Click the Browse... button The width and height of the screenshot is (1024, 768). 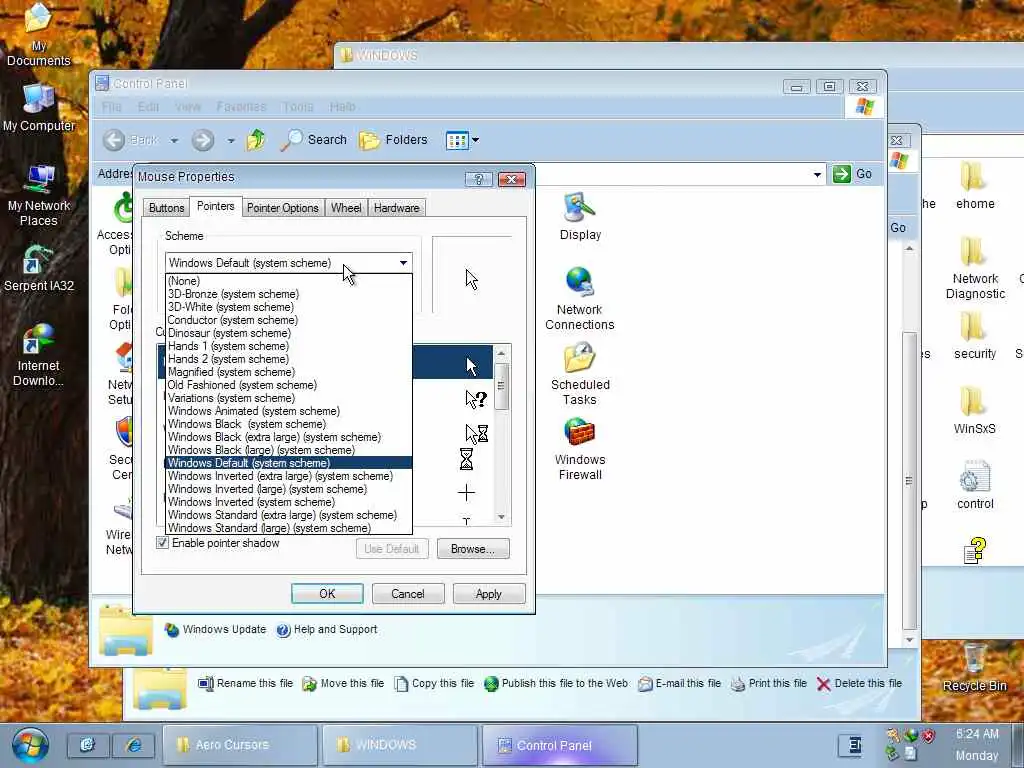(x=473, y=549)
